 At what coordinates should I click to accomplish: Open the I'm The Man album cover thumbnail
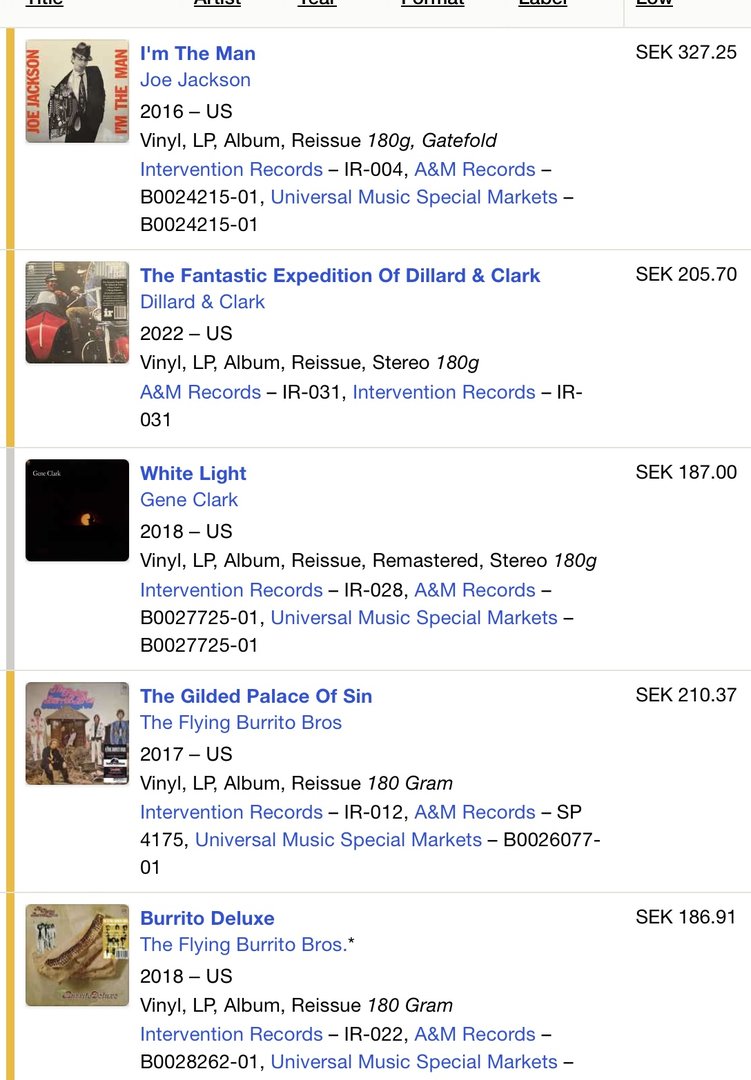tap(77, 91)
